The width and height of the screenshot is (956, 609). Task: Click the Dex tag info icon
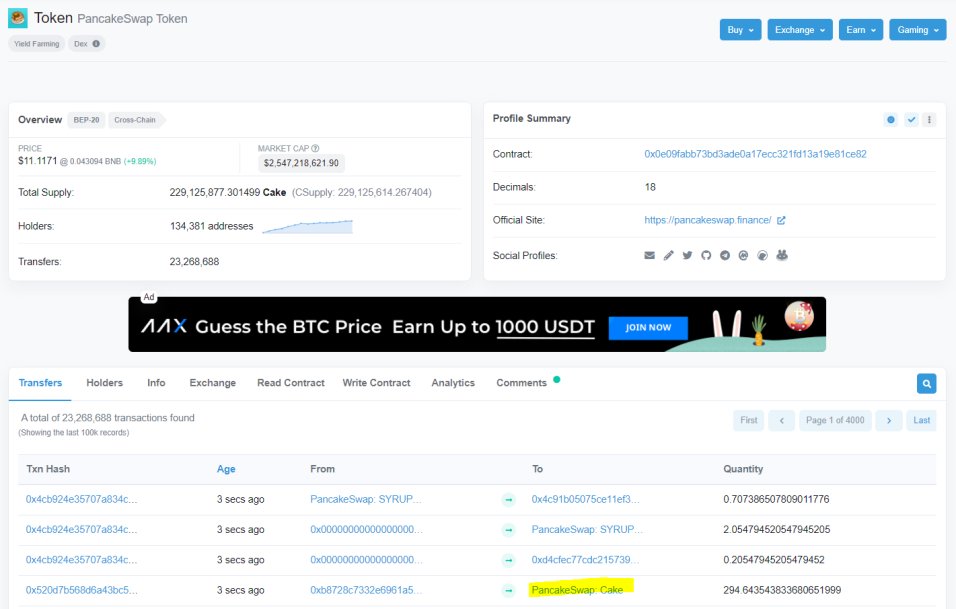click(96, 44)
